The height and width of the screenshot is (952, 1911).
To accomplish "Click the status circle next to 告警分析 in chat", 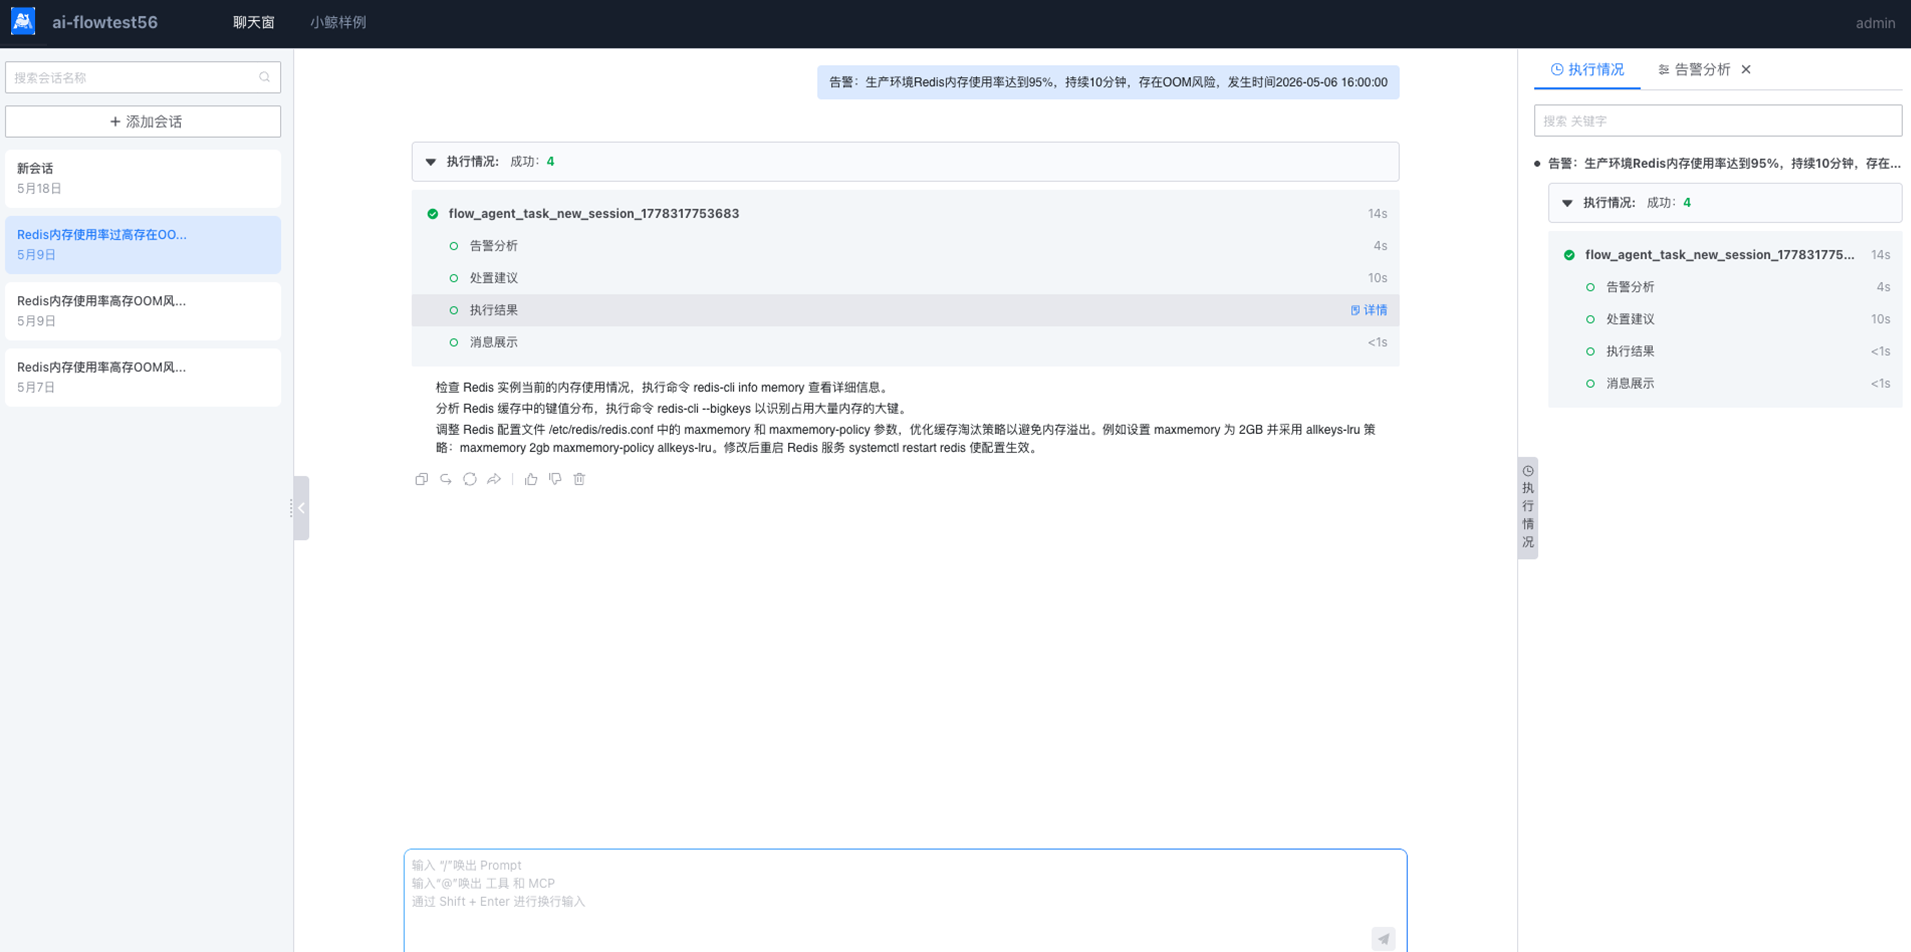I will (454, 246).
